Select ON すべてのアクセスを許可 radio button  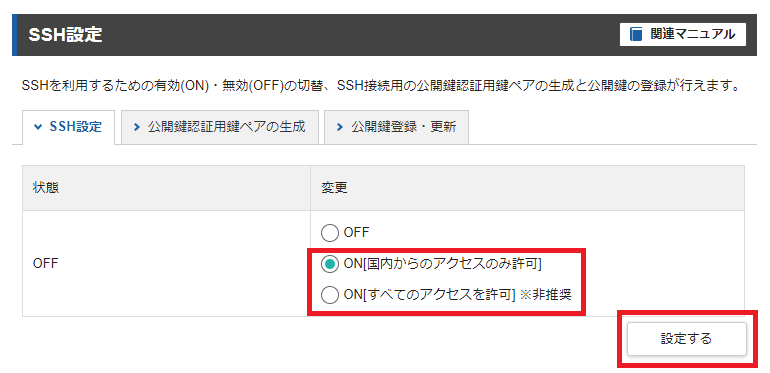pyautogui.click(x=330, y=295)
